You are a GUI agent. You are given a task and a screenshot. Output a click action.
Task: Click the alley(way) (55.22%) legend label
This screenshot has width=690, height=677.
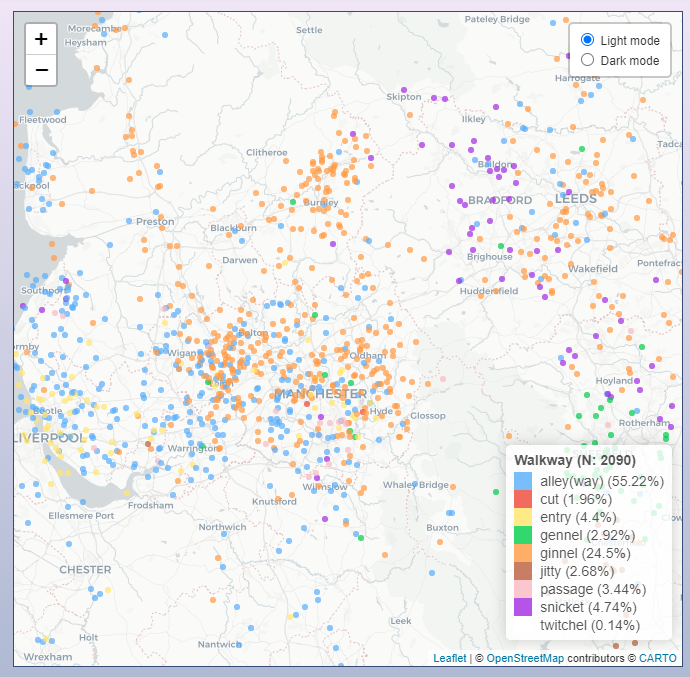tap(602, 481)
